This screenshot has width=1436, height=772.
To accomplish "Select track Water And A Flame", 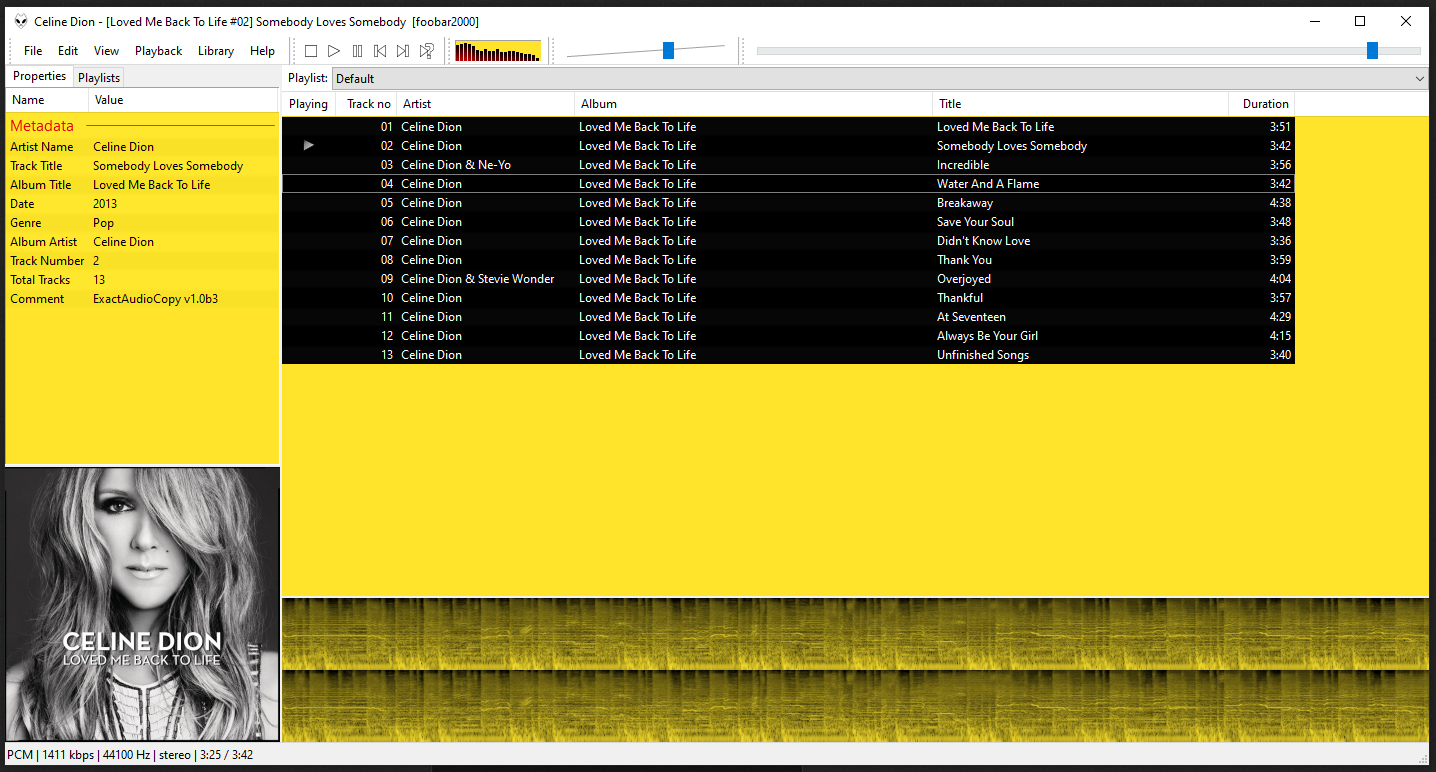I will (x=788, y=184).
